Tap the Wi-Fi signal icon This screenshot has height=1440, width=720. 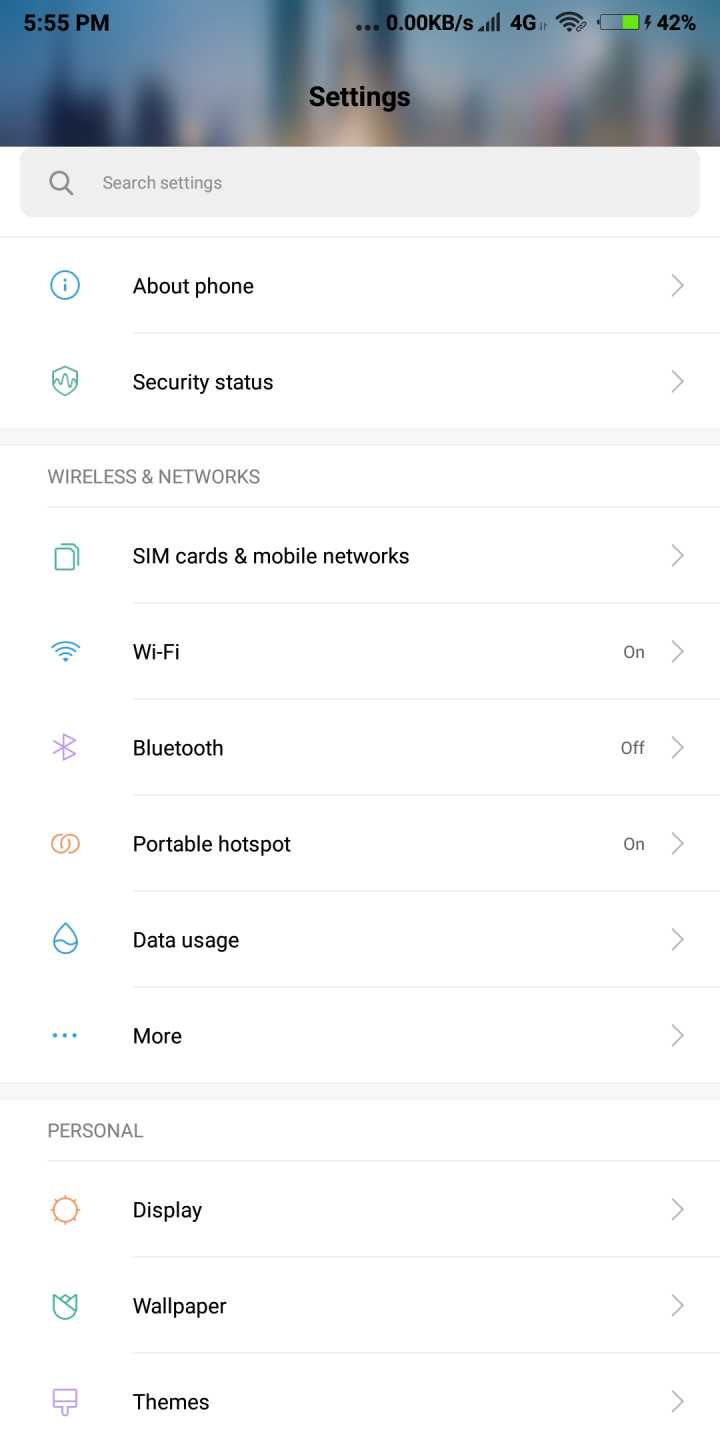point(65,652)
